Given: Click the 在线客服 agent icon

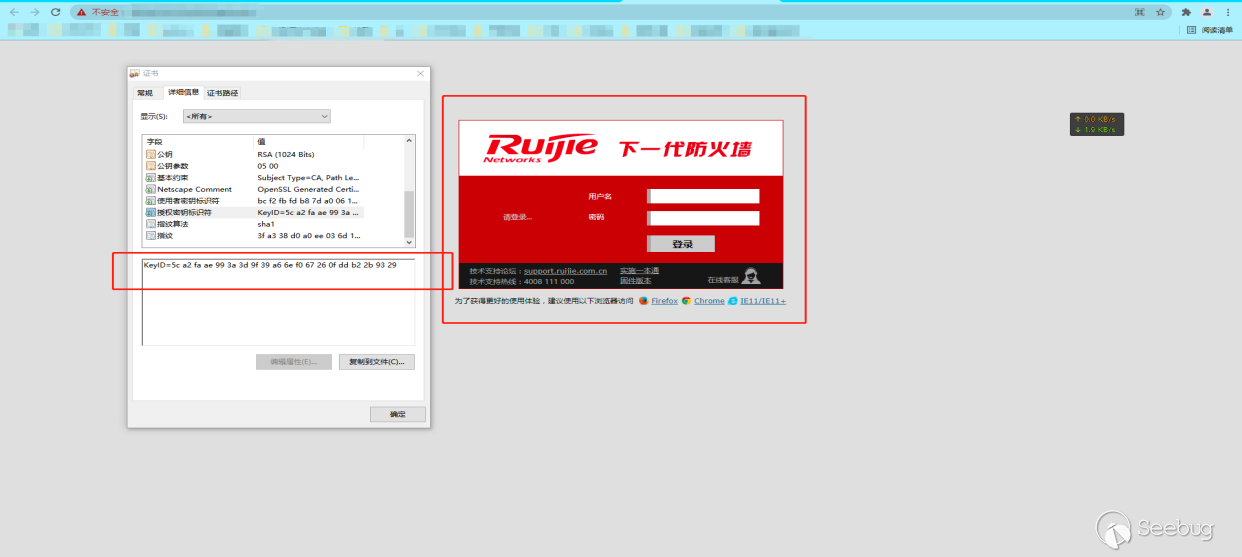Looking at the screenshot, I should coord(750,276).
